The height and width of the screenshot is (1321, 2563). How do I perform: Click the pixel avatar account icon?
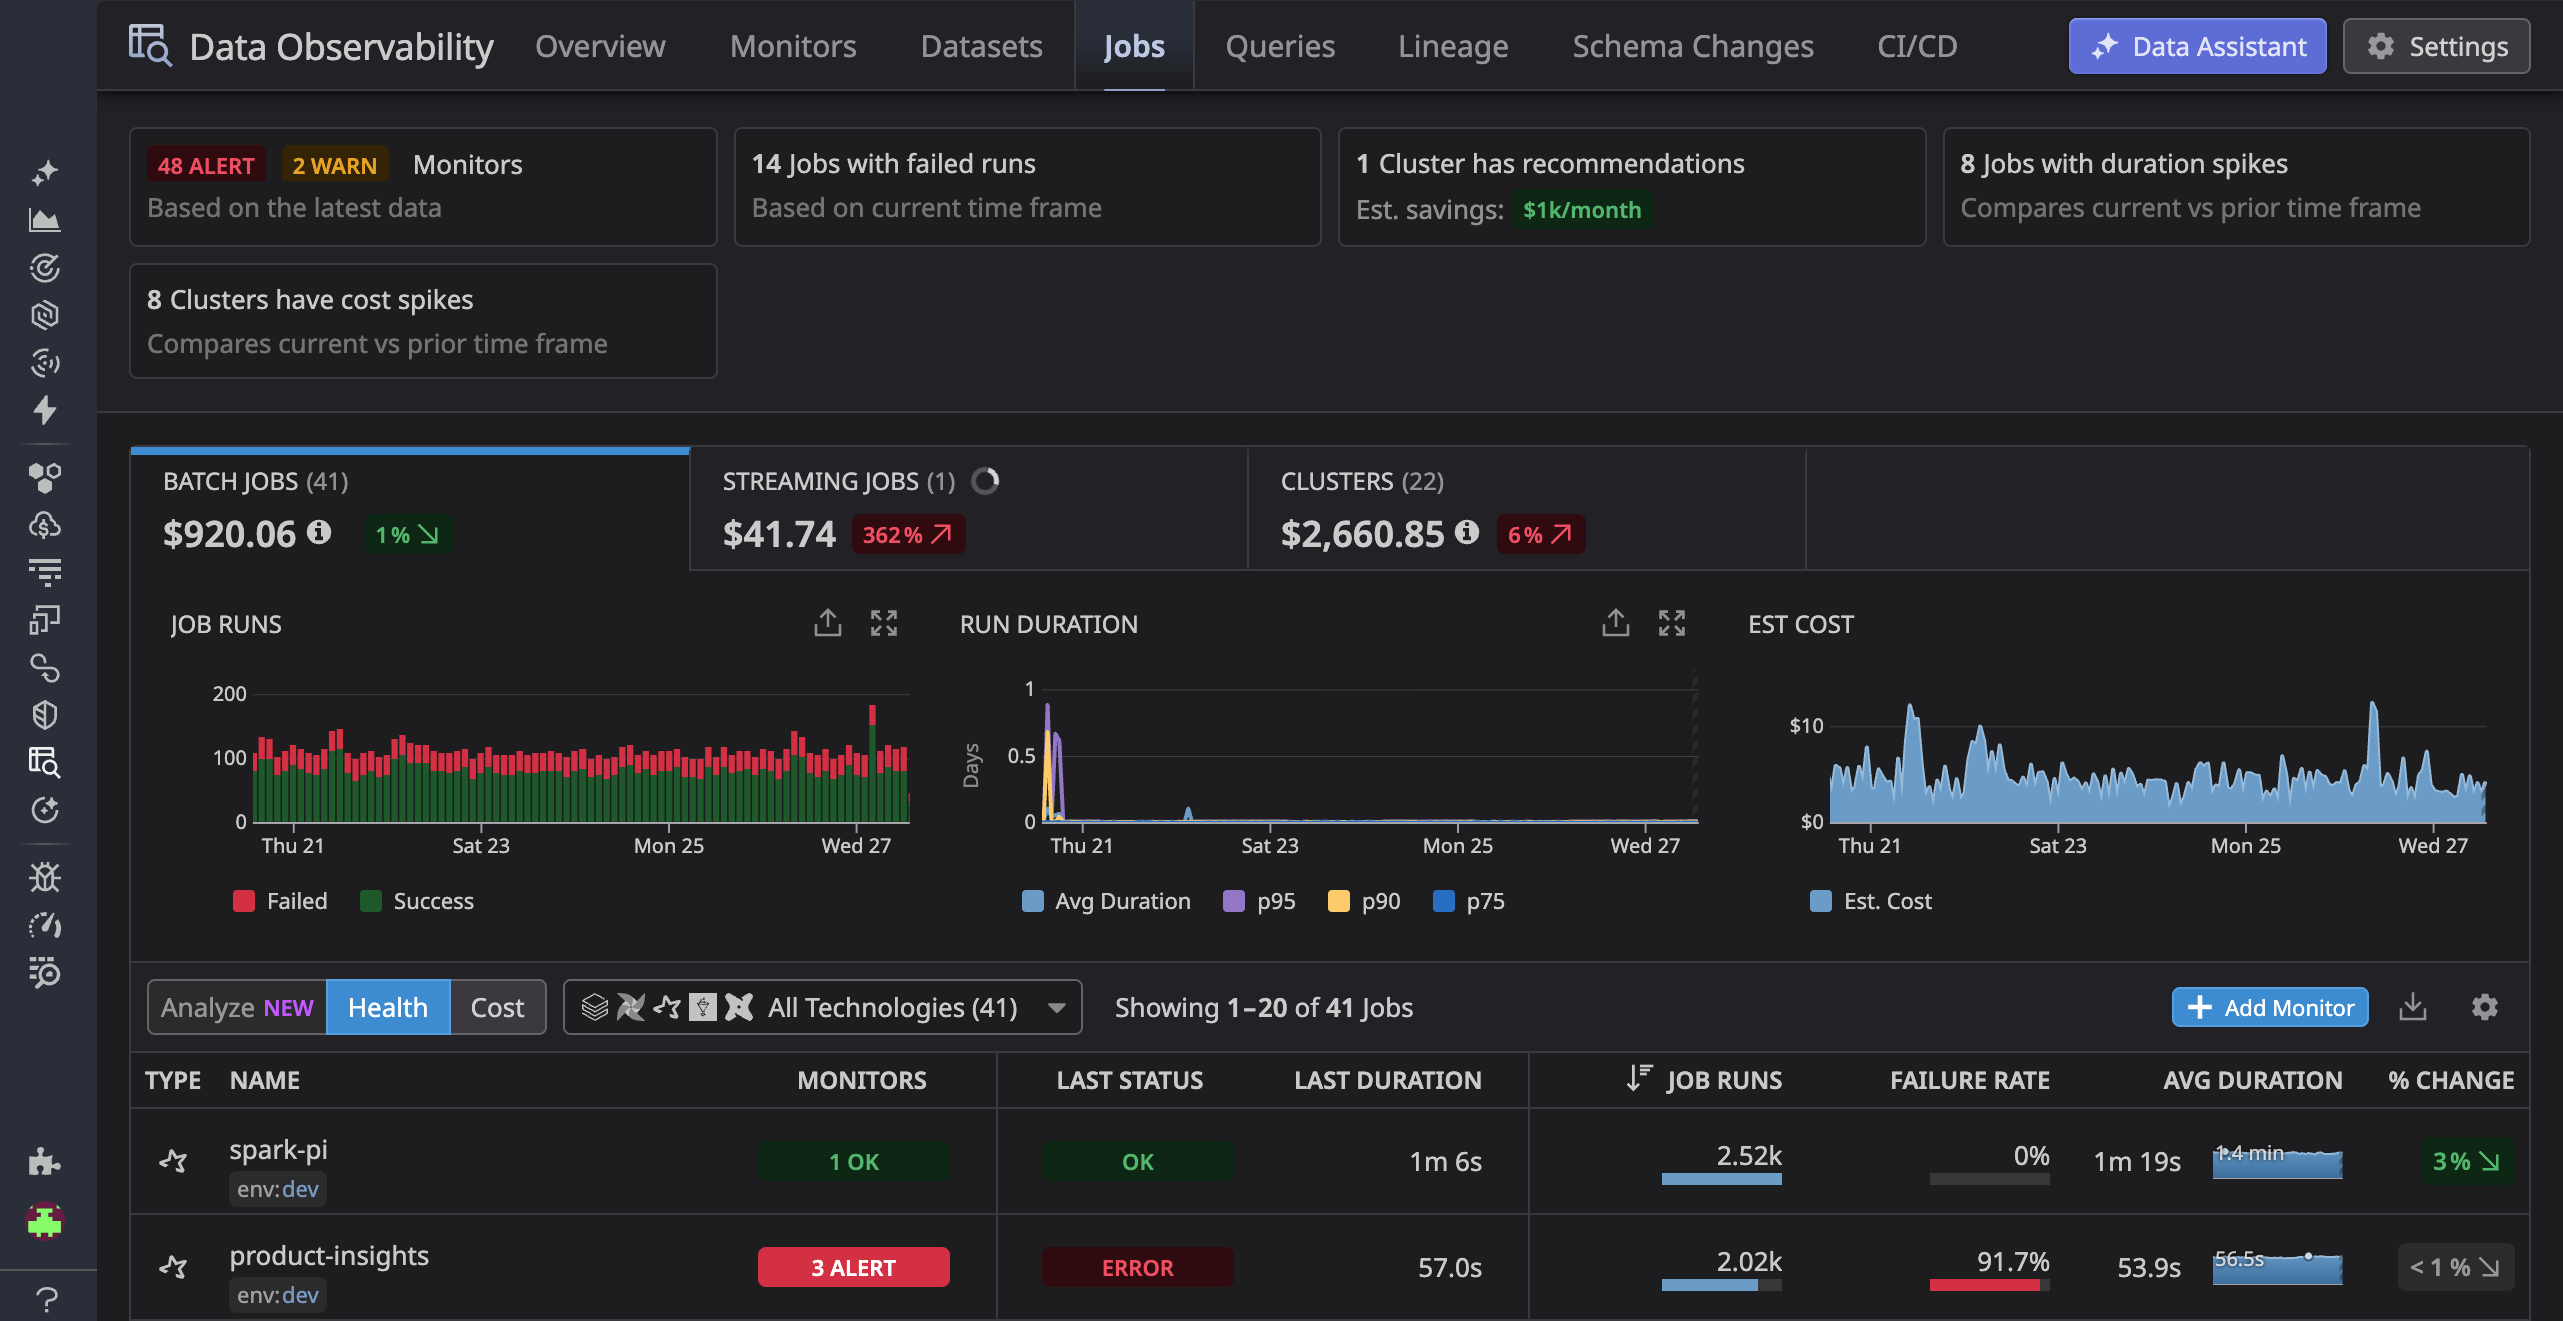coord(45,1220)
